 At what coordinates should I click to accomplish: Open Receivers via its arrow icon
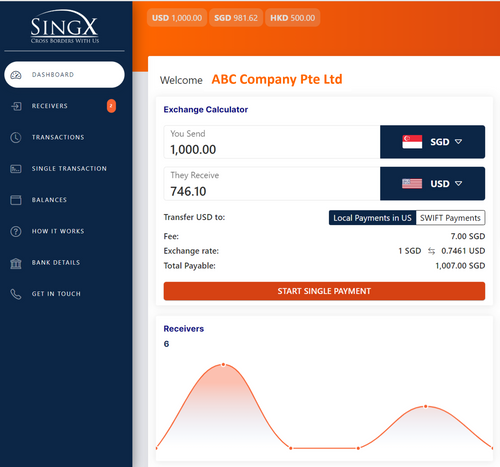(x=16, y=106)
